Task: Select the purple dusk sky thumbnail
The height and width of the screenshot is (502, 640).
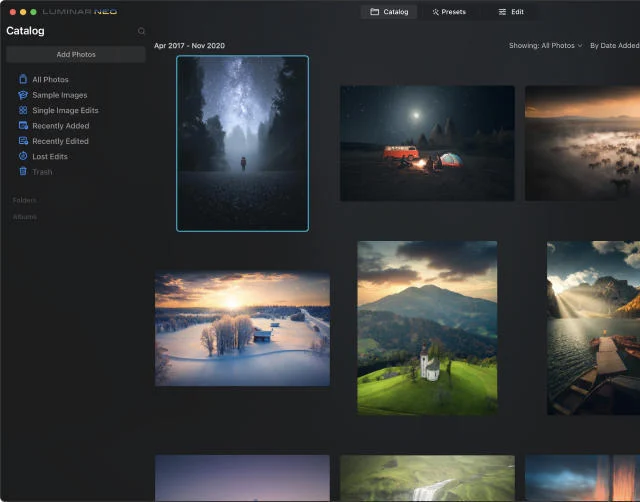Action: (242, 478)
